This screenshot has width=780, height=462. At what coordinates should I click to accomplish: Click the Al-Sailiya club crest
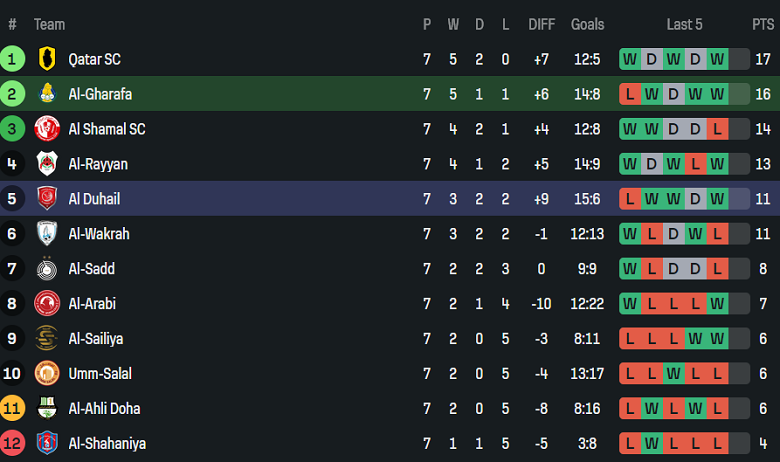tap(47, 339)
